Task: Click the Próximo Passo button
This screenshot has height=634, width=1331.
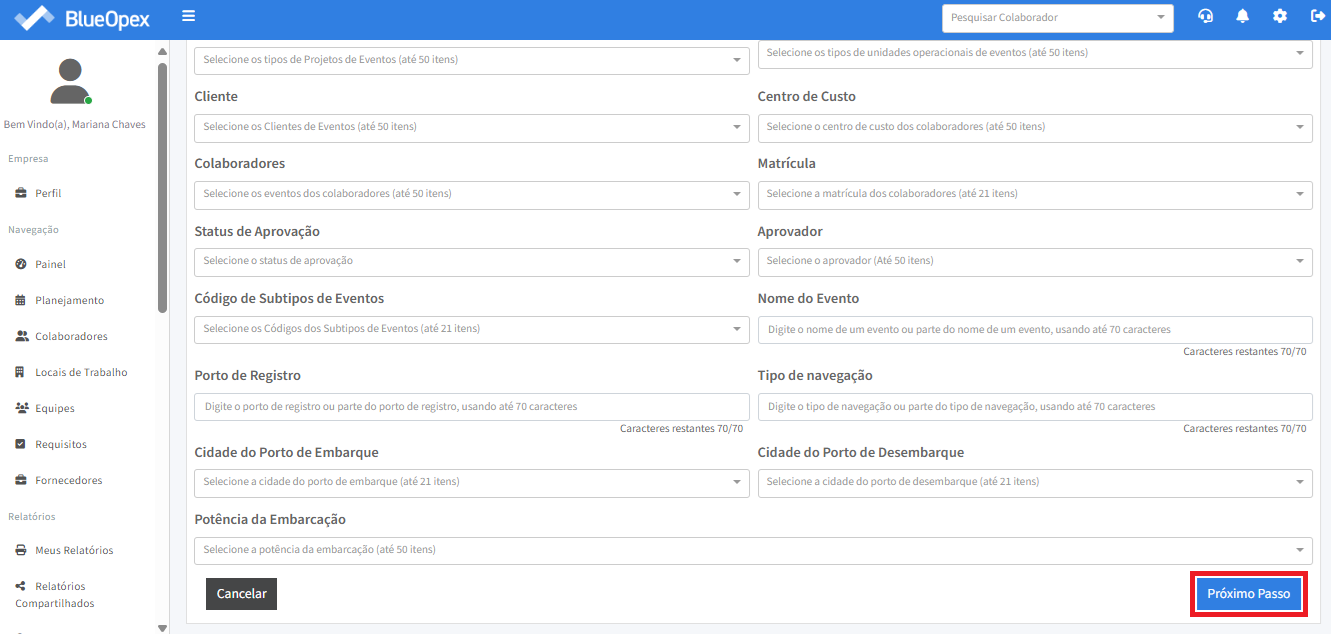Action: (1248, 594)
